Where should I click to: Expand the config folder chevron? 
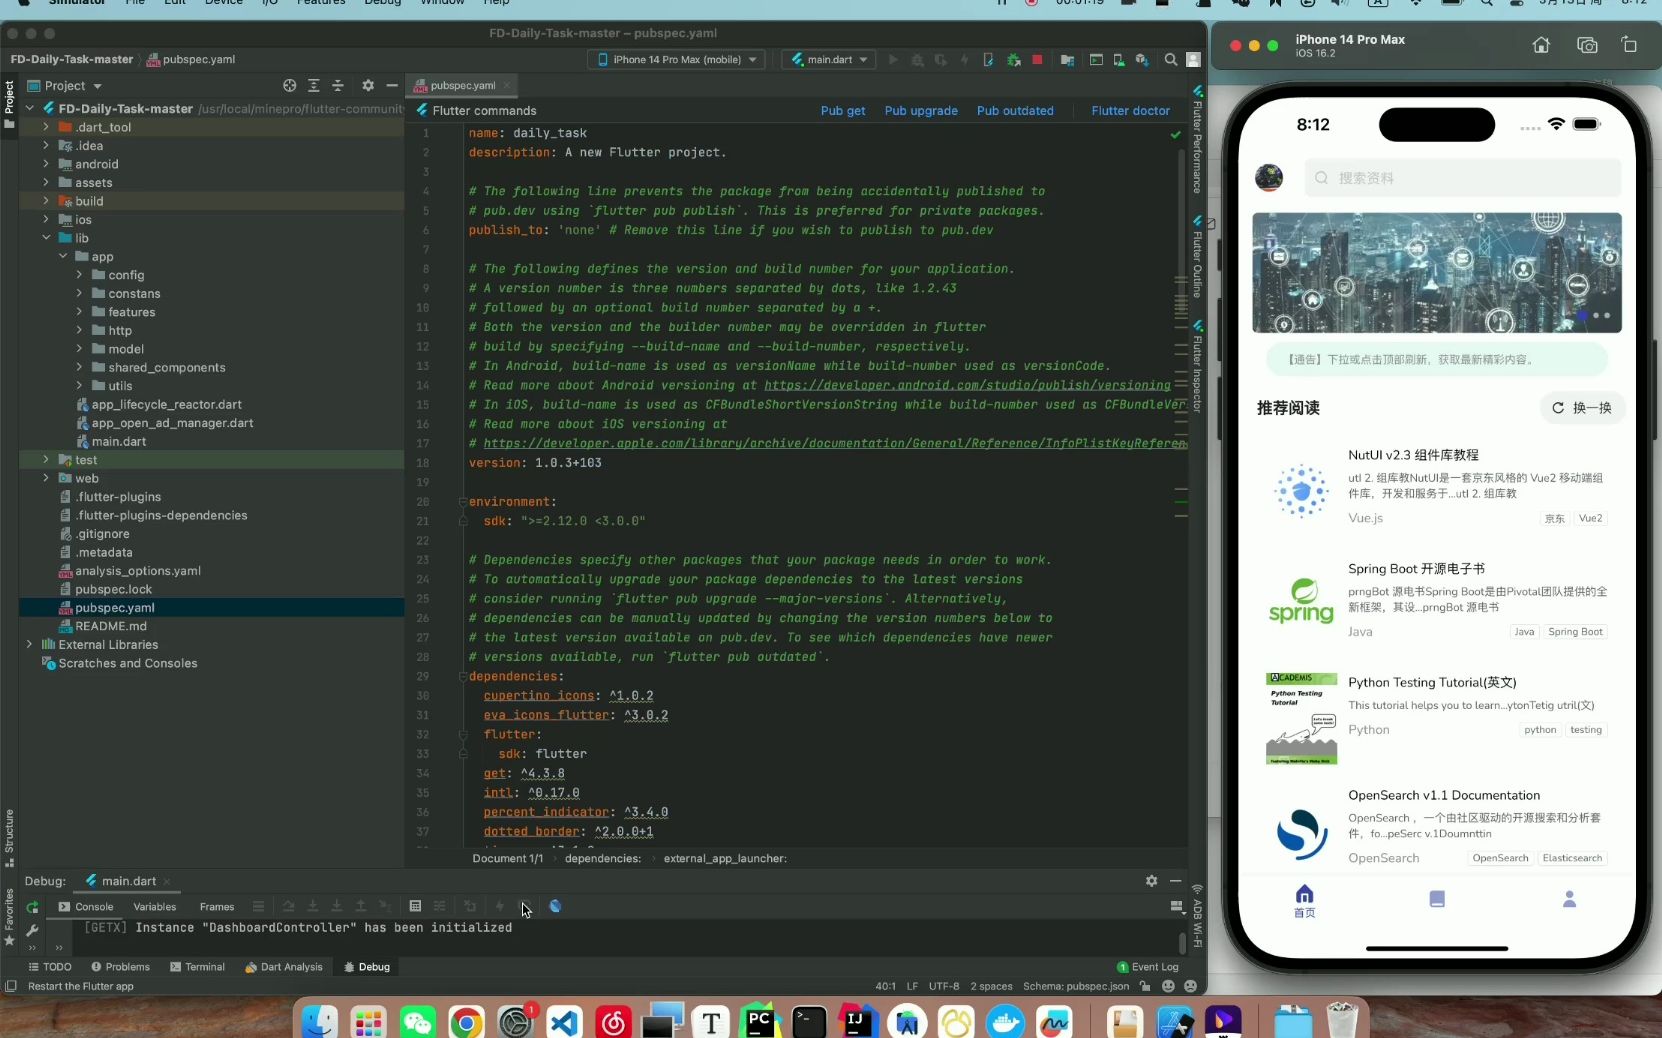[79, 275]
